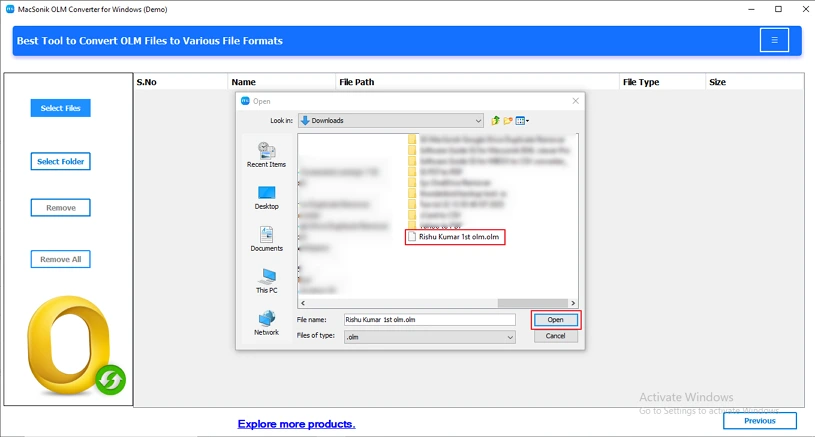
Task: Cancel the Open file dialog
Action: (x=555, y=336)
